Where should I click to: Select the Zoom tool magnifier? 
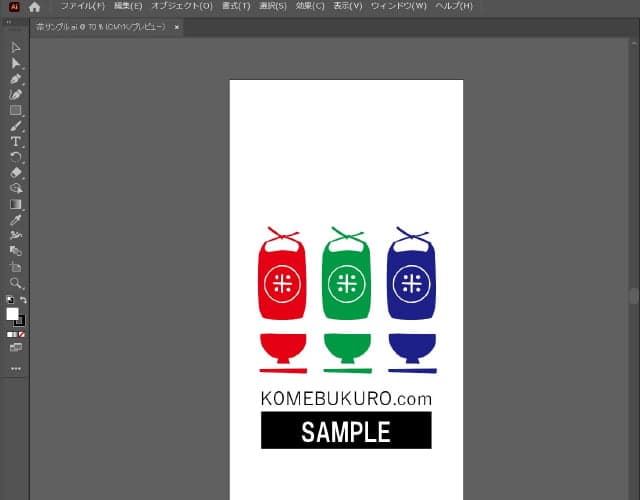pos(16,283)
